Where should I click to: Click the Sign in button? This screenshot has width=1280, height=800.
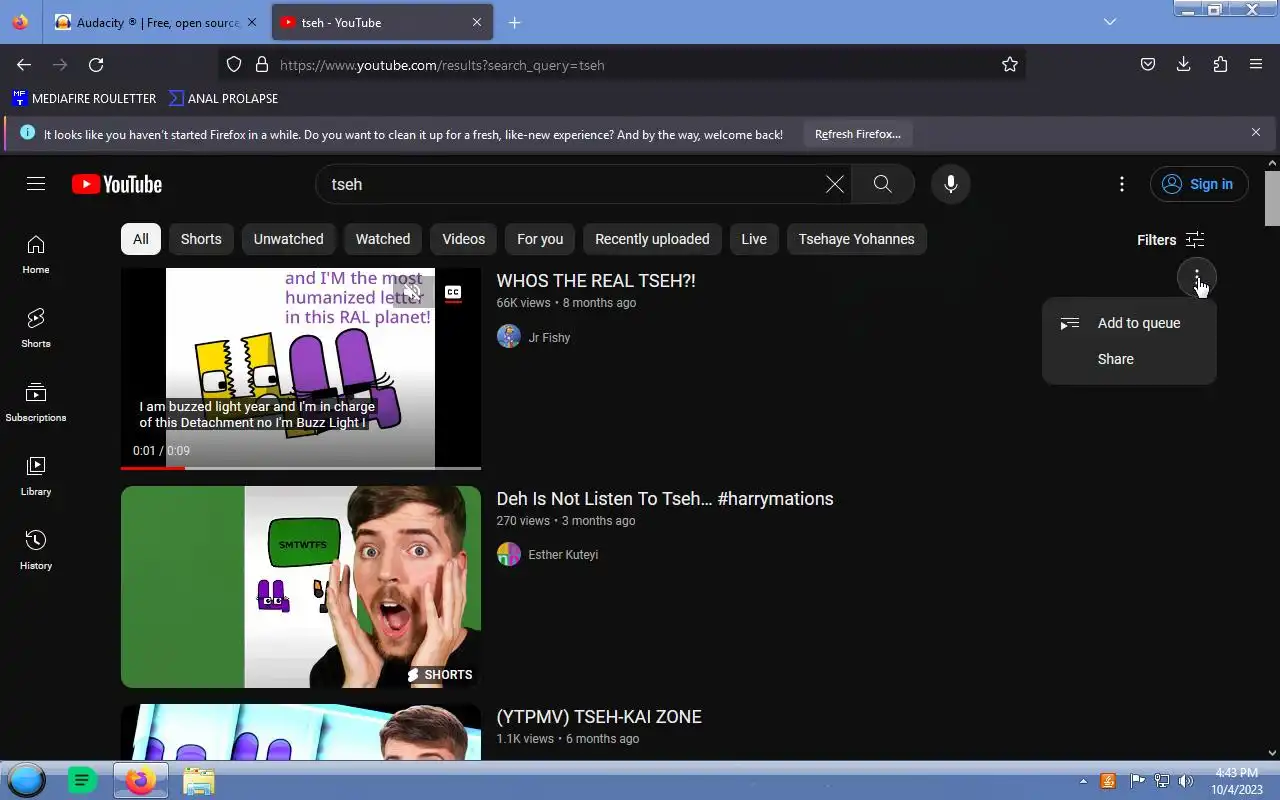pos(1199,184)
